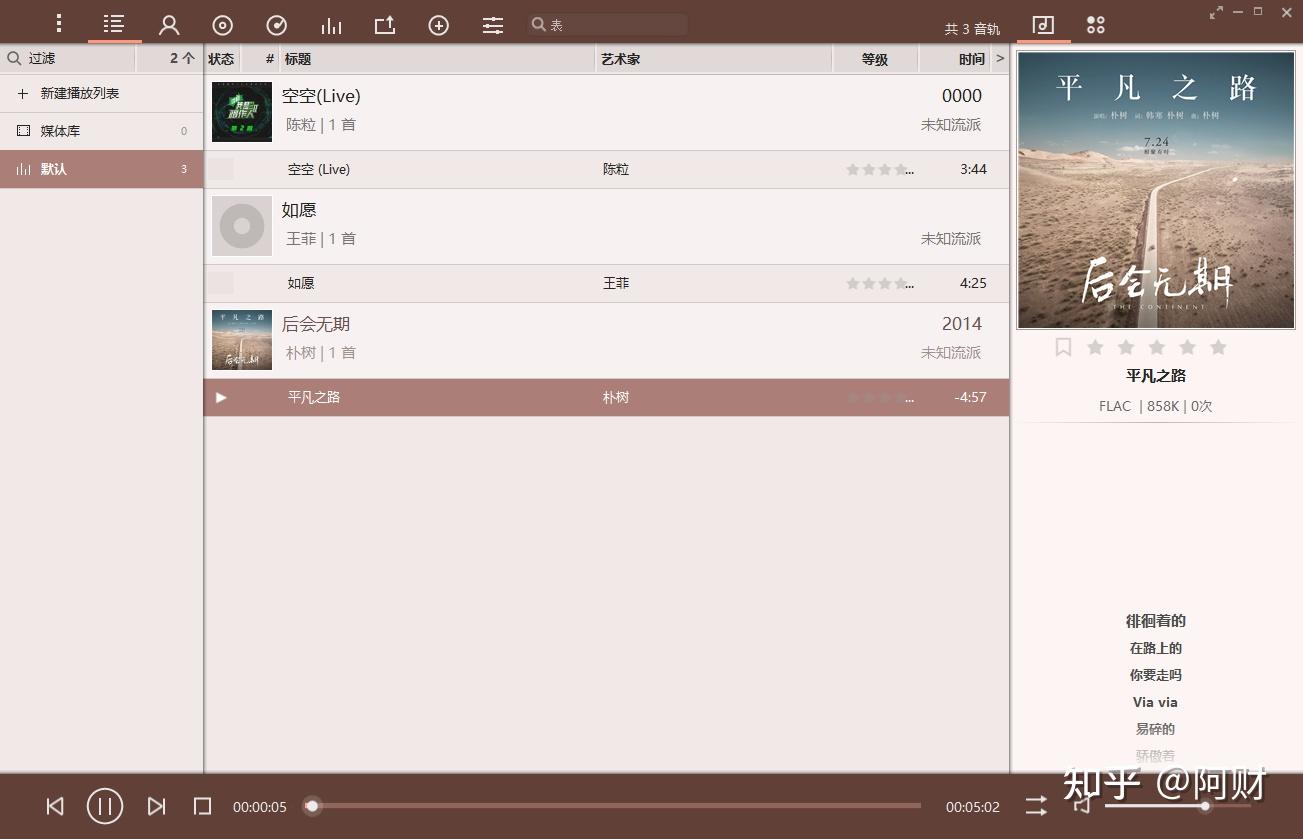The image size is (1303, 839).
Task: Click the FLAC | 858K | 0次 info line
Action: click(1156, 406)
